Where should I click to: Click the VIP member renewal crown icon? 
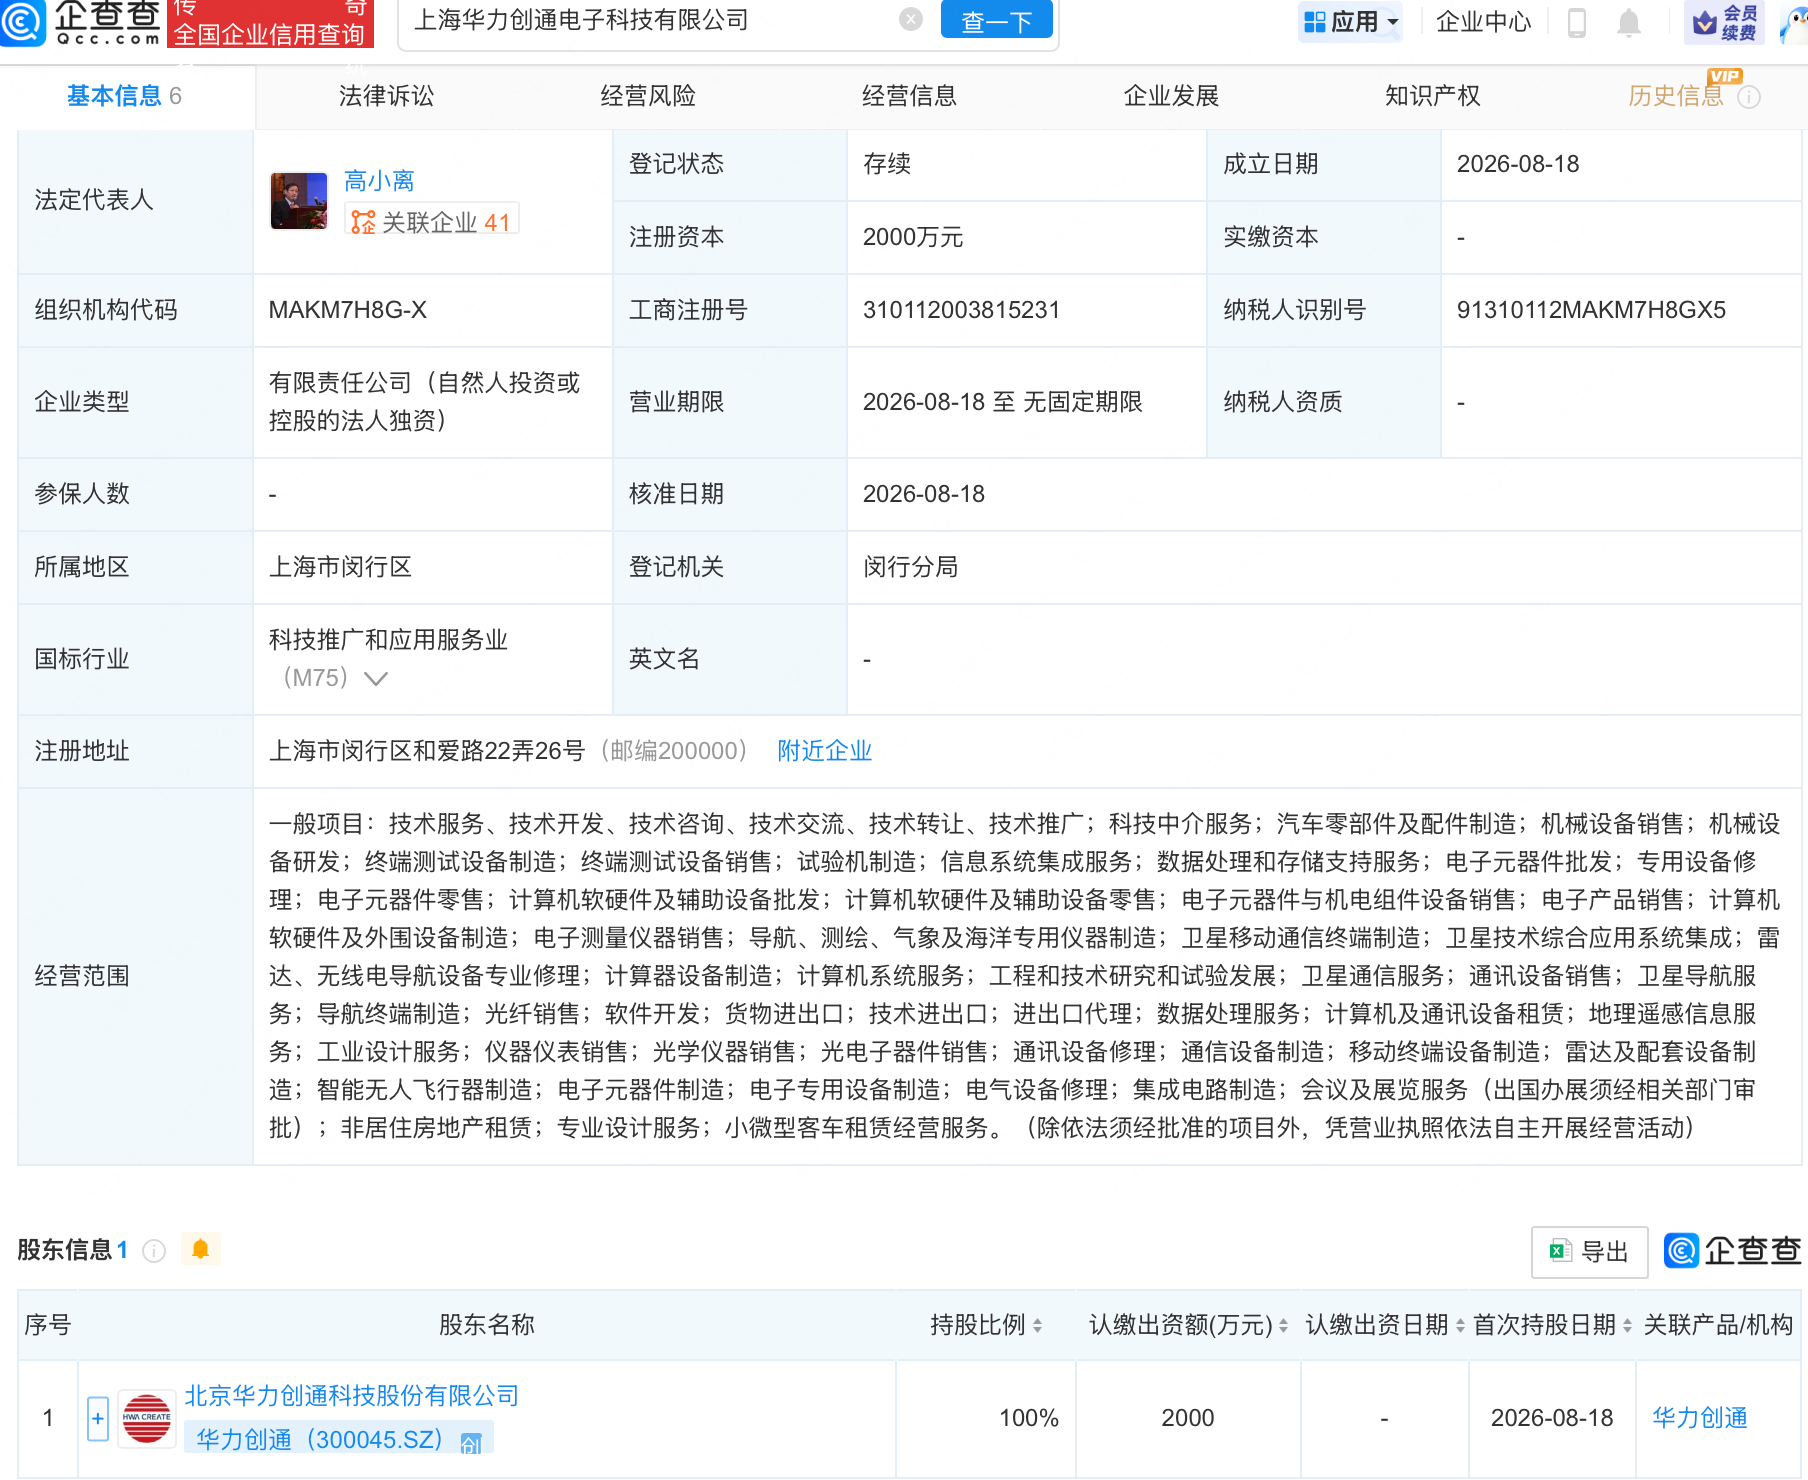coord(1705,22)
